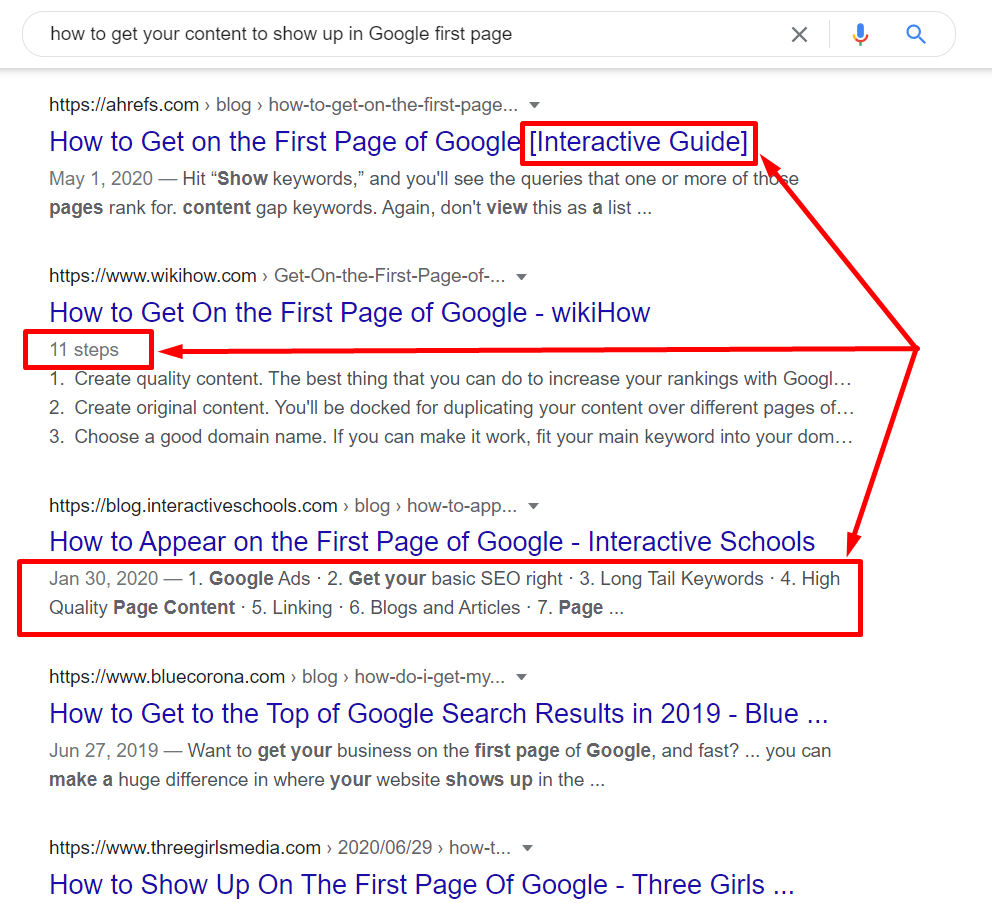
Task: Open the Interactive Schools article
Action: (x=432, y=541)
